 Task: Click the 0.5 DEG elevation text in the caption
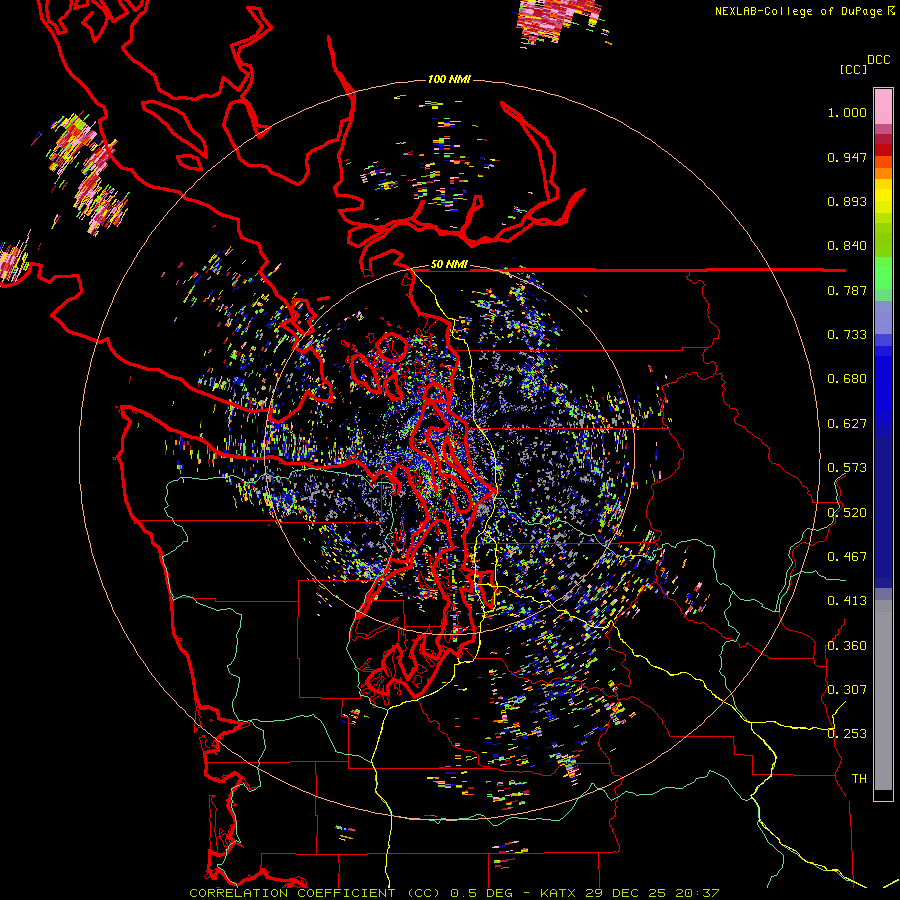(x=481, y=893)
